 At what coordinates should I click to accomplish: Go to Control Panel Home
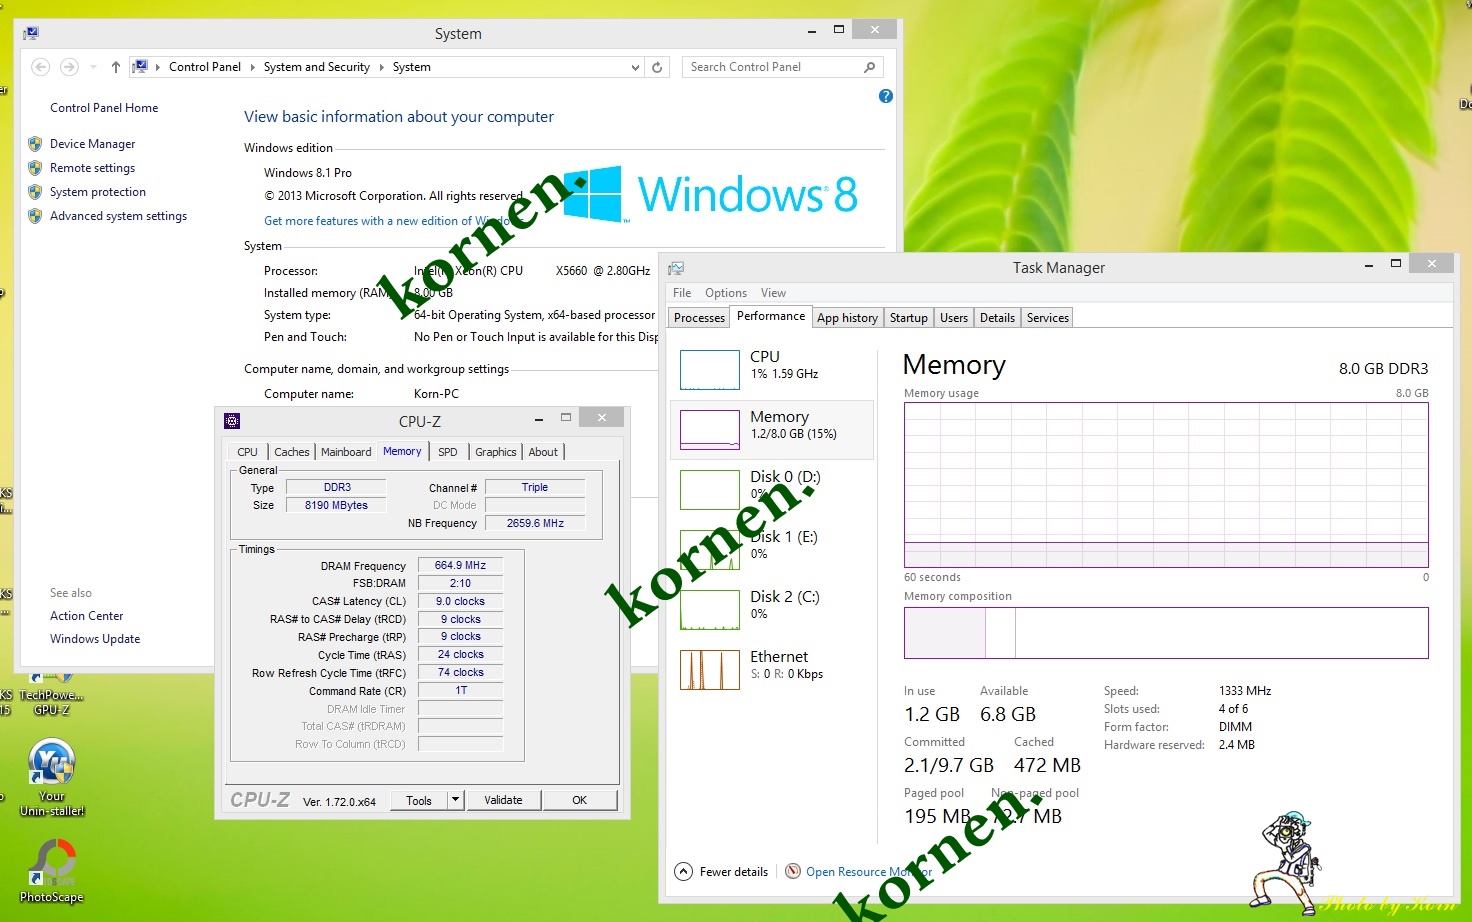[x=104, y=108]
